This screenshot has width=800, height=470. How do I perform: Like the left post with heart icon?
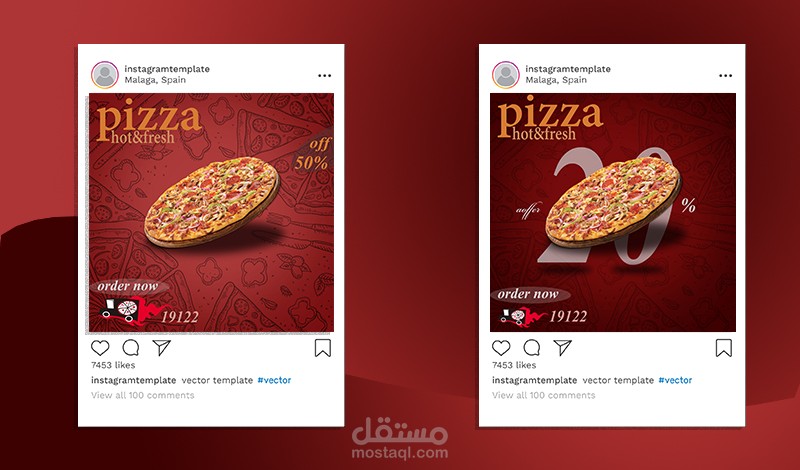[100, 348]
